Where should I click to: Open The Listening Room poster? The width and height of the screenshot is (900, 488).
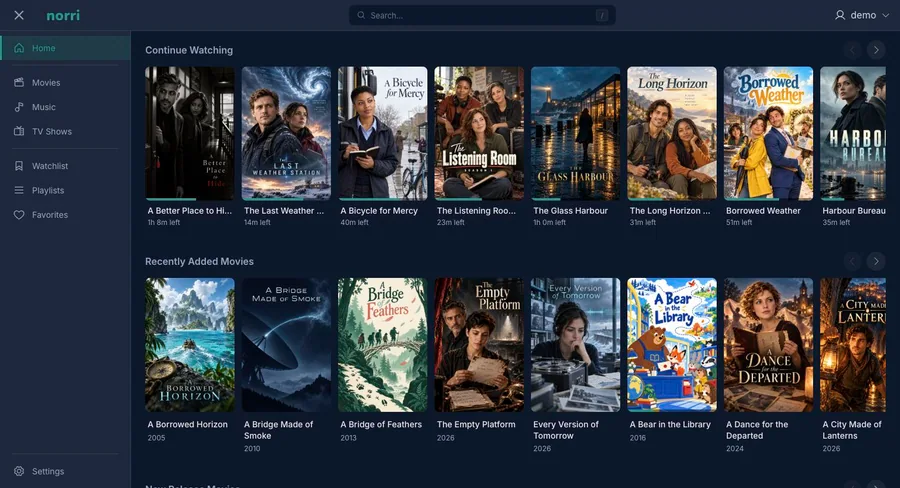[479, 133]
